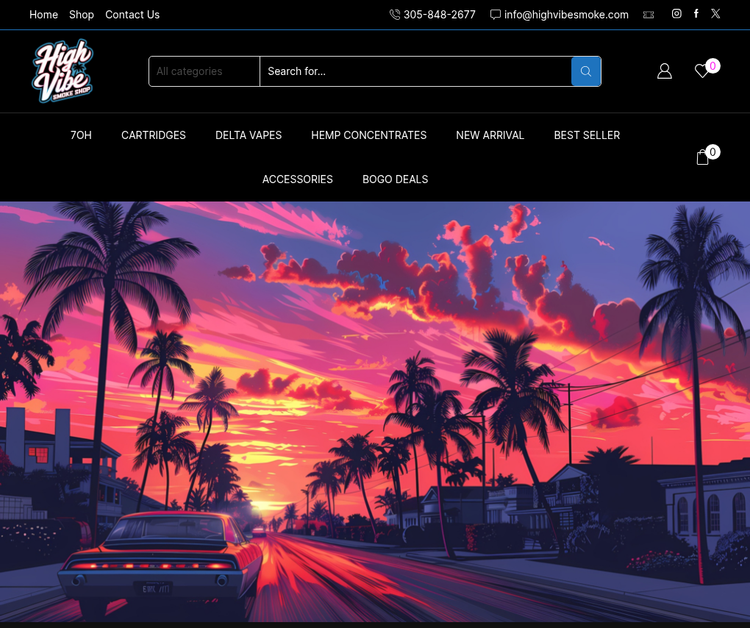Click the ticket coupon icon in the top bar
The height and width of the screenshot is (628, 750).
coord(648,15)
